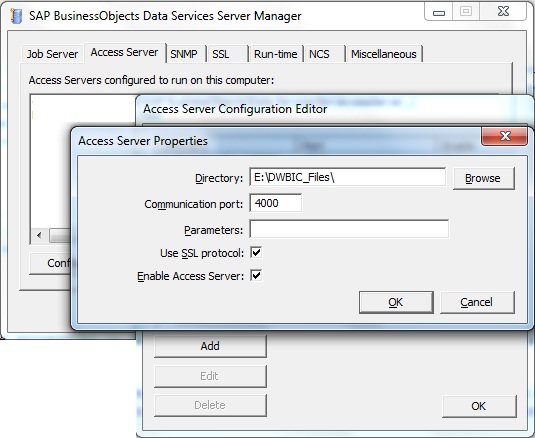Maximize the Server Manager window
Screen dimensions: 535x438
[x=466, y=12]
